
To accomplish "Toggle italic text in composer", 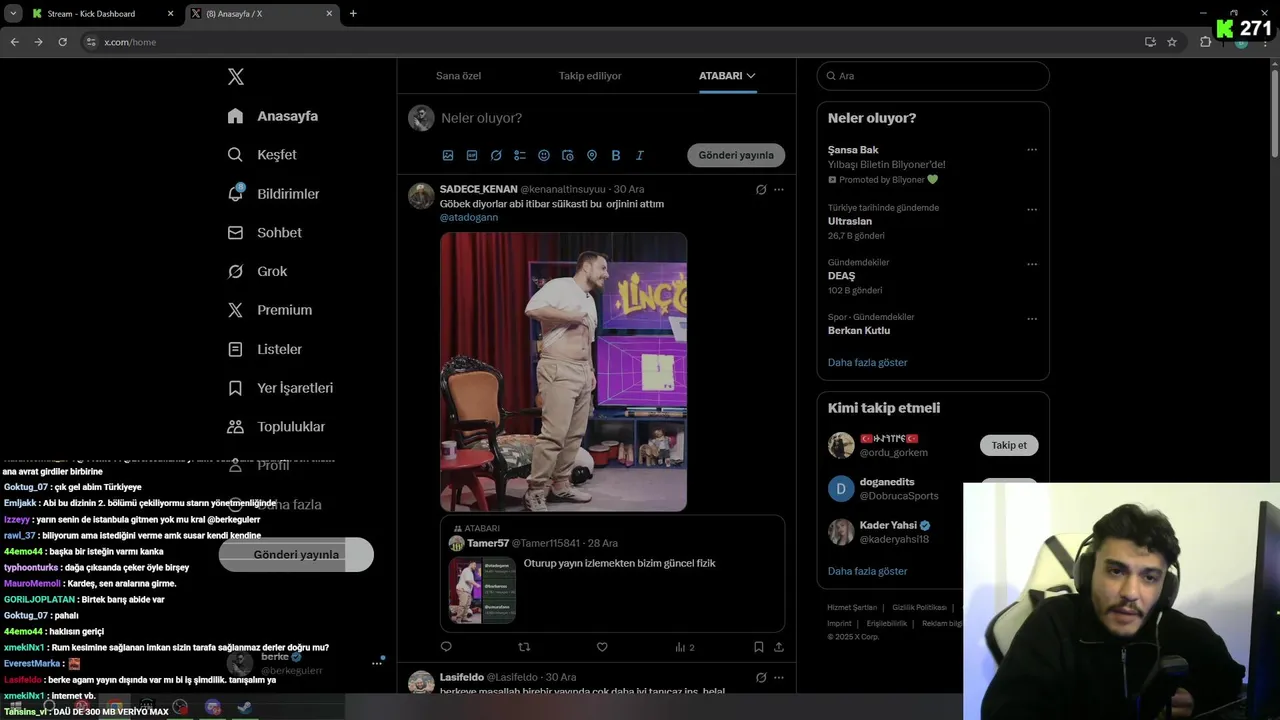I will click(640, 155).
